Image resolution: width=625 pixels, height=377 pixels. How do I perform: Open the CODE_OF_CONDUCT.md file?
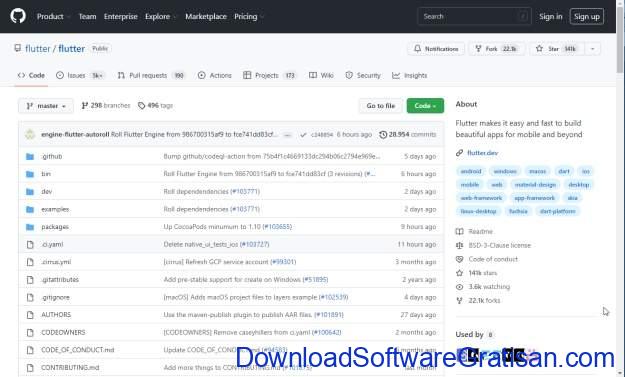77,350
